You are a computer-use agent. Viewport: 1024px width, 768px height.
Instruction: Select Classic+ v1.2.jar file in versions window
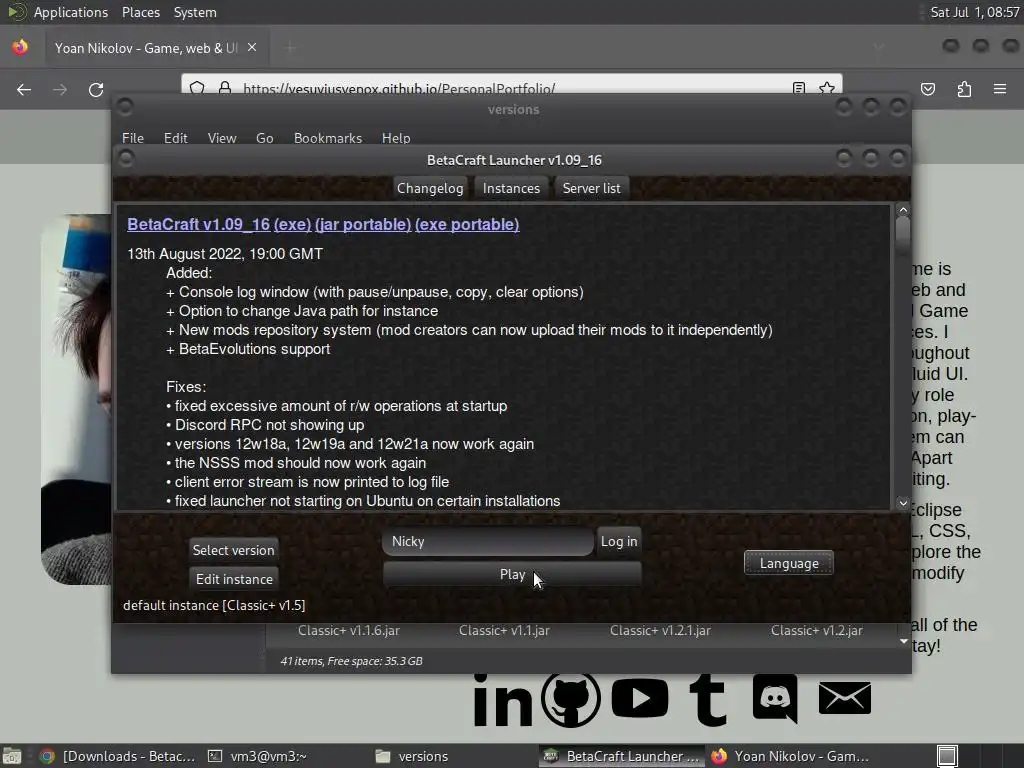[x=816, y=630]
